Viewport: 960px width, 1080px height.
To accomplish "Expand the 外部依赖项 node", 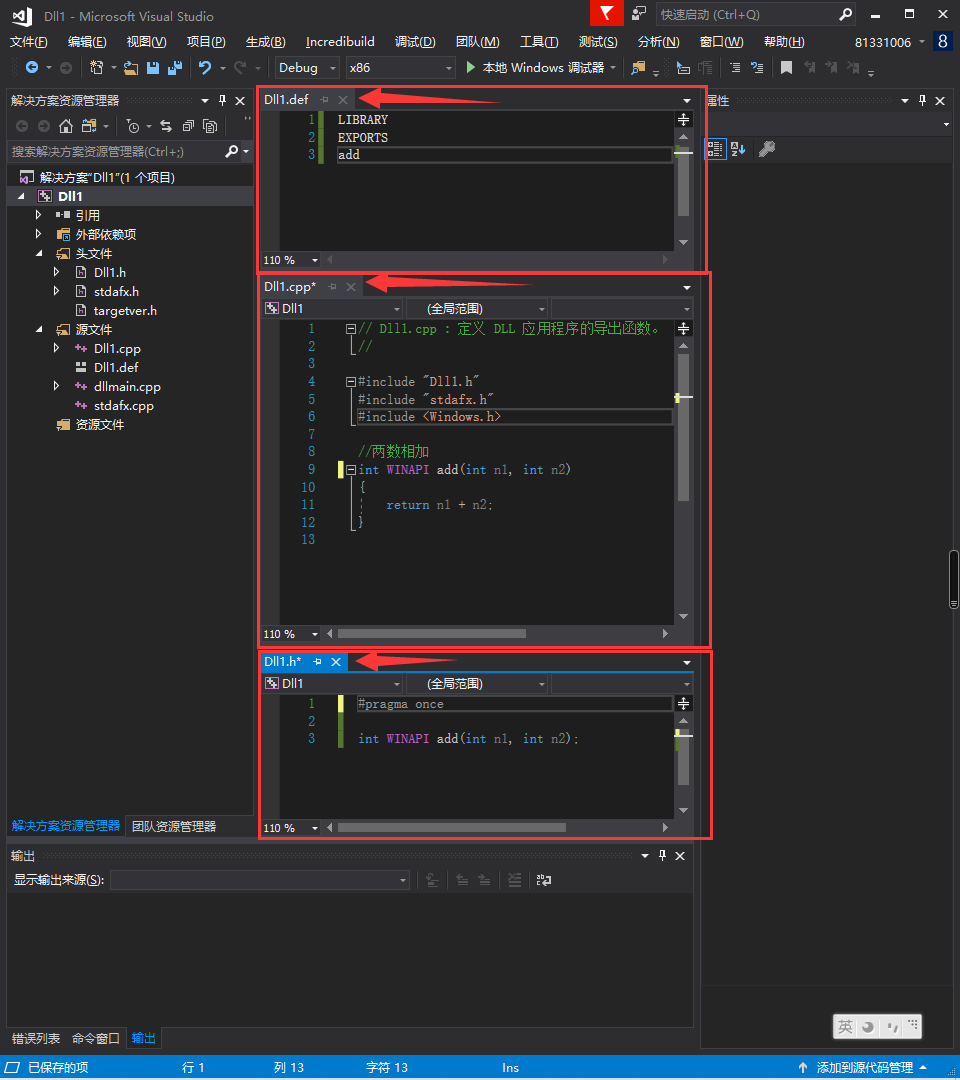I will 39,234.
